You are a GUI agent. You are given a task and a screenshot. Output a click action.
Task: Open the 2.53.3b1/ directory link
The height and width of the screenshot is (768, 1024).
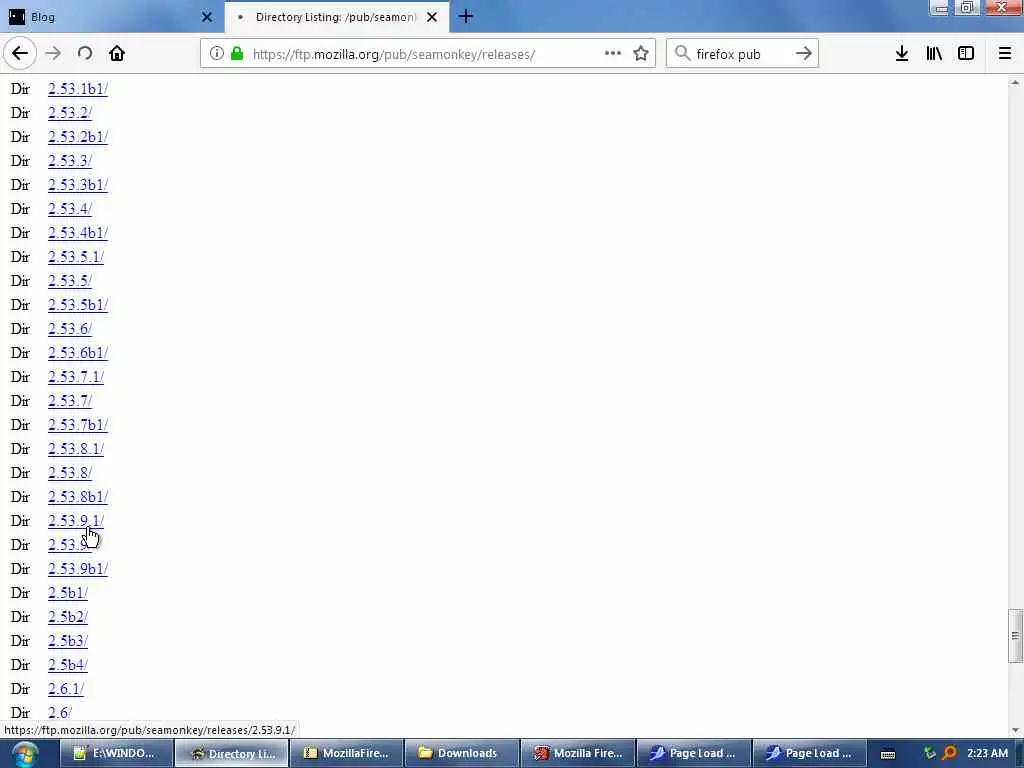(78, 185)
